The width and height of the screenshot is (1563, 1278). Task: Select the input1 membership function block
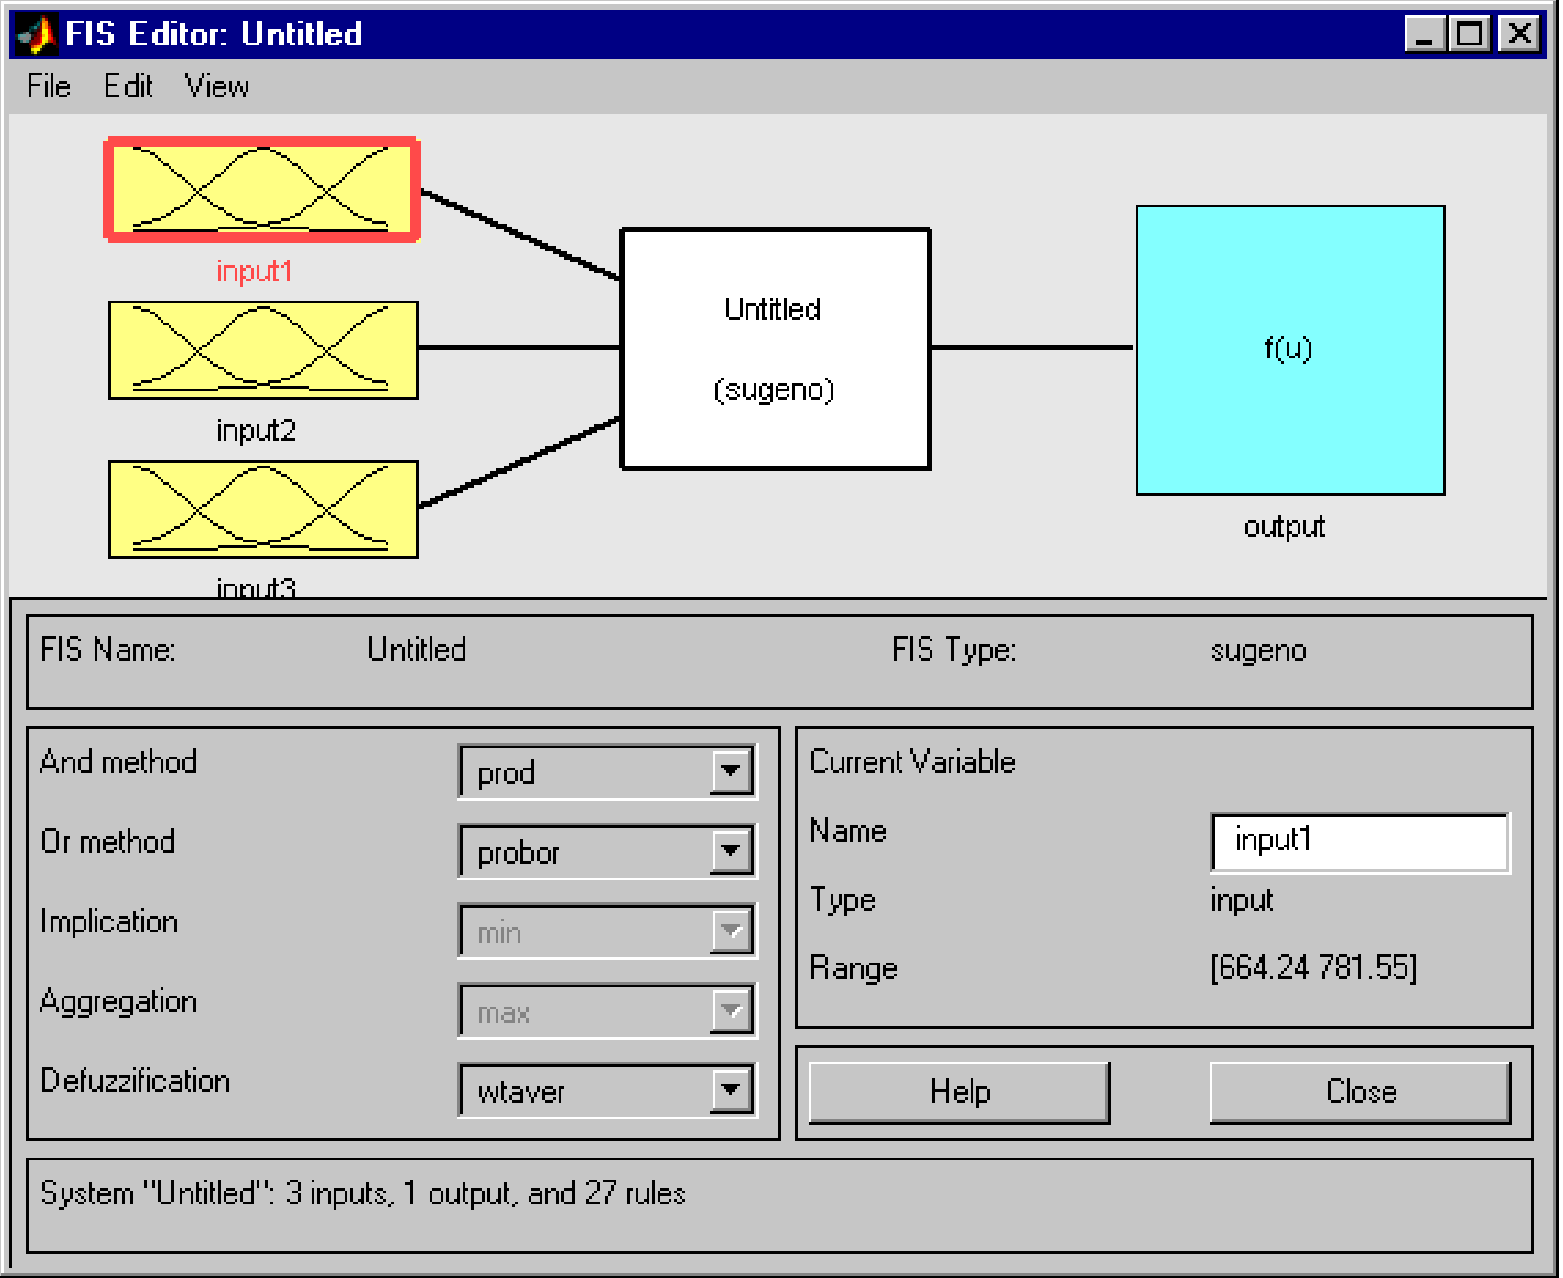point(262,190)
